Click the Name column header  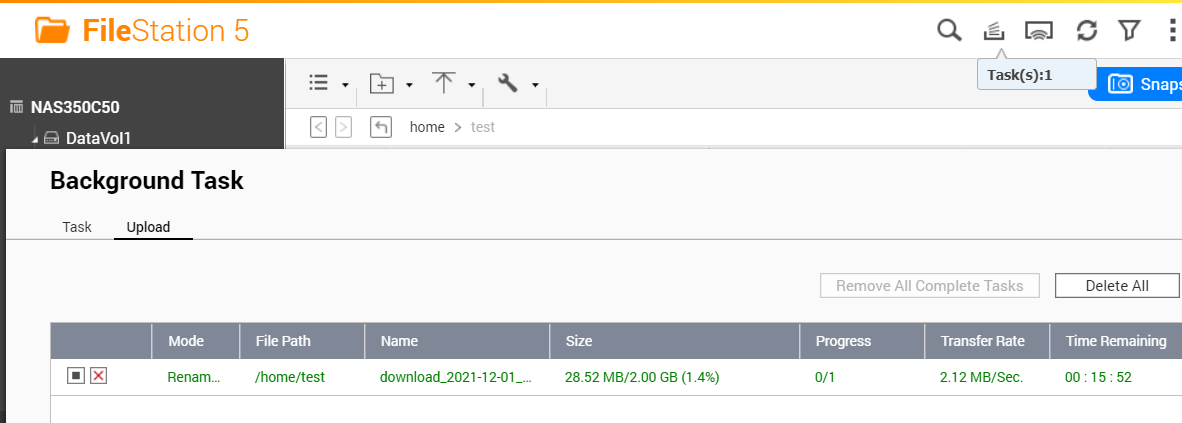pos(457,341)
